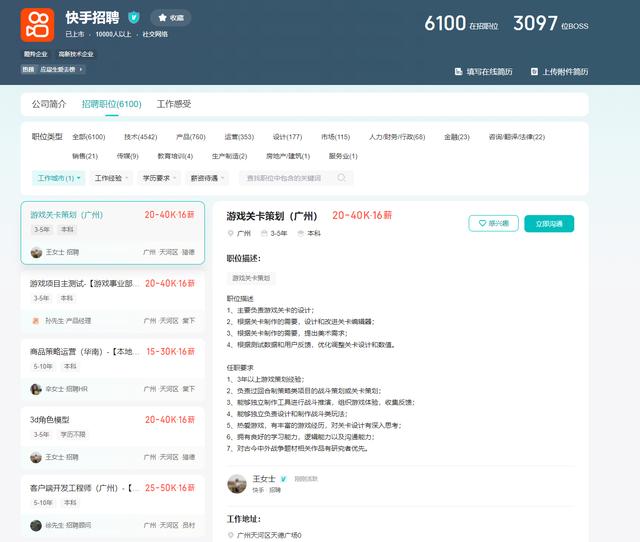Select 技术(4542) job type filter
The height and width of the screenshot is (542, 640).
[x=140, y=137]
